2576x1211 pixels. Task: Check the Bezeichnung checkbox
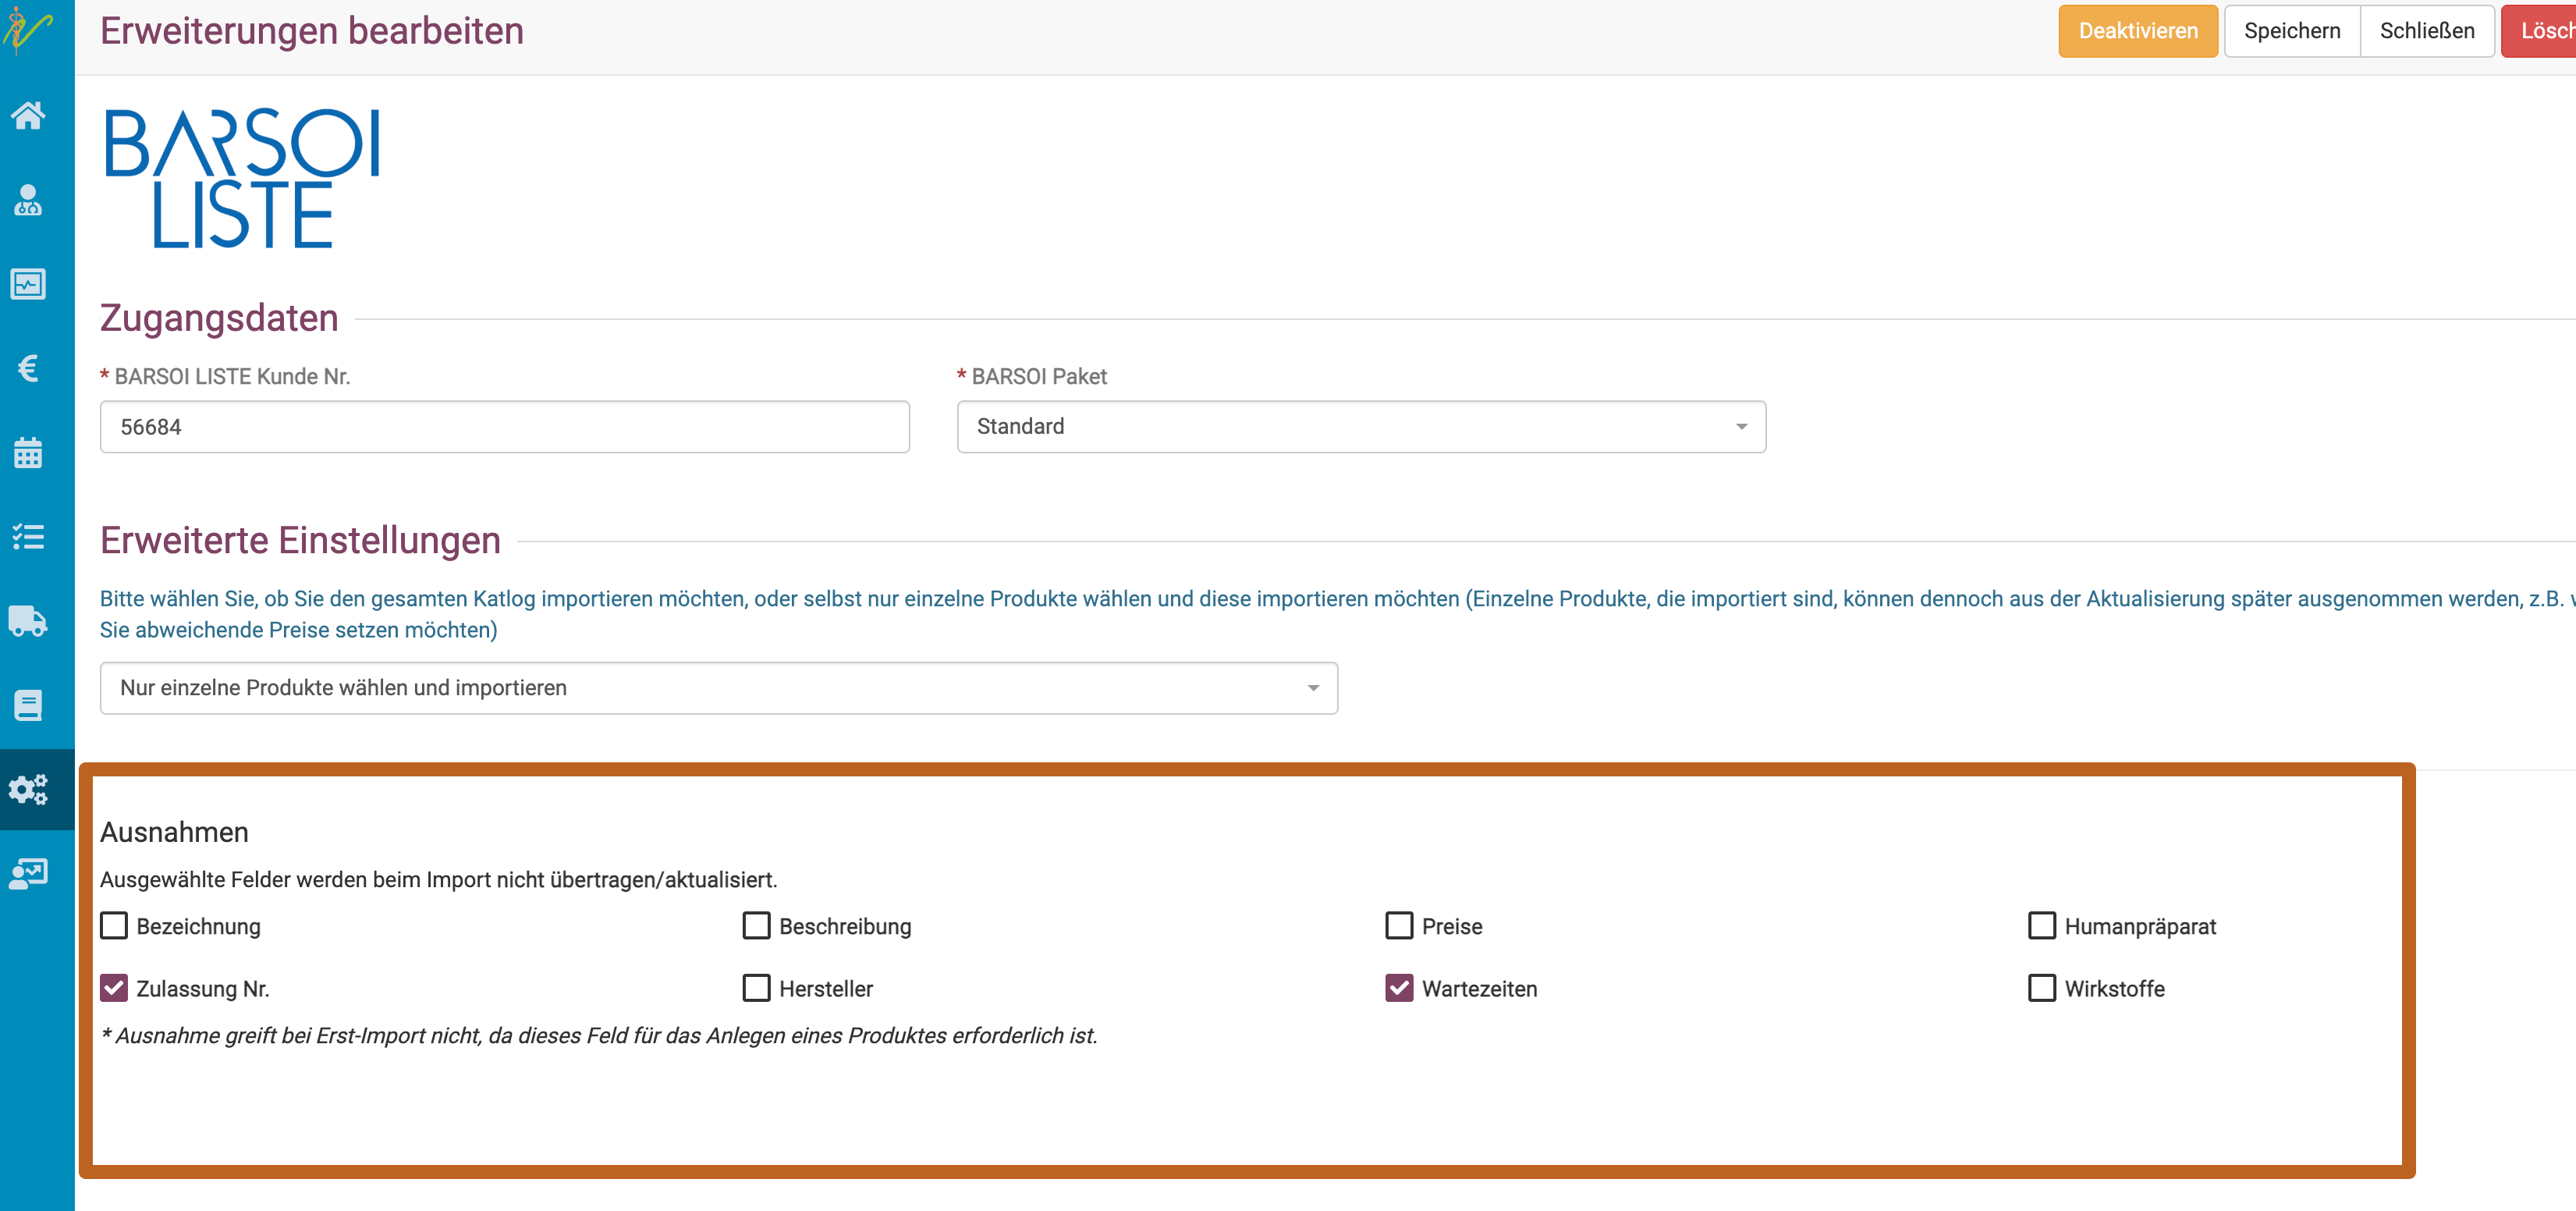click(x=114, y=925)
